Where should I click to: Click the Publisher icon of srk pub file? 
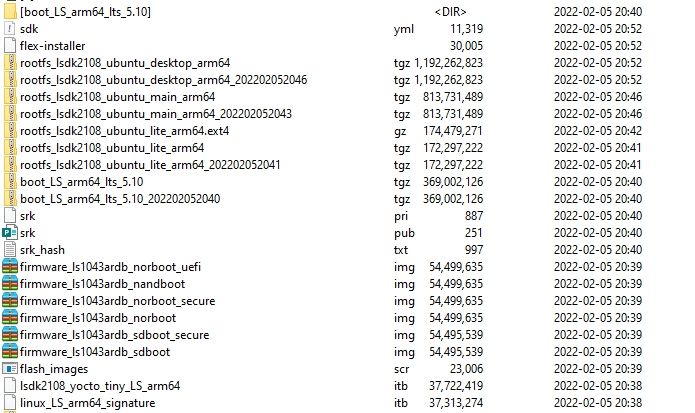pyautogui.click(x=10, y=232)
